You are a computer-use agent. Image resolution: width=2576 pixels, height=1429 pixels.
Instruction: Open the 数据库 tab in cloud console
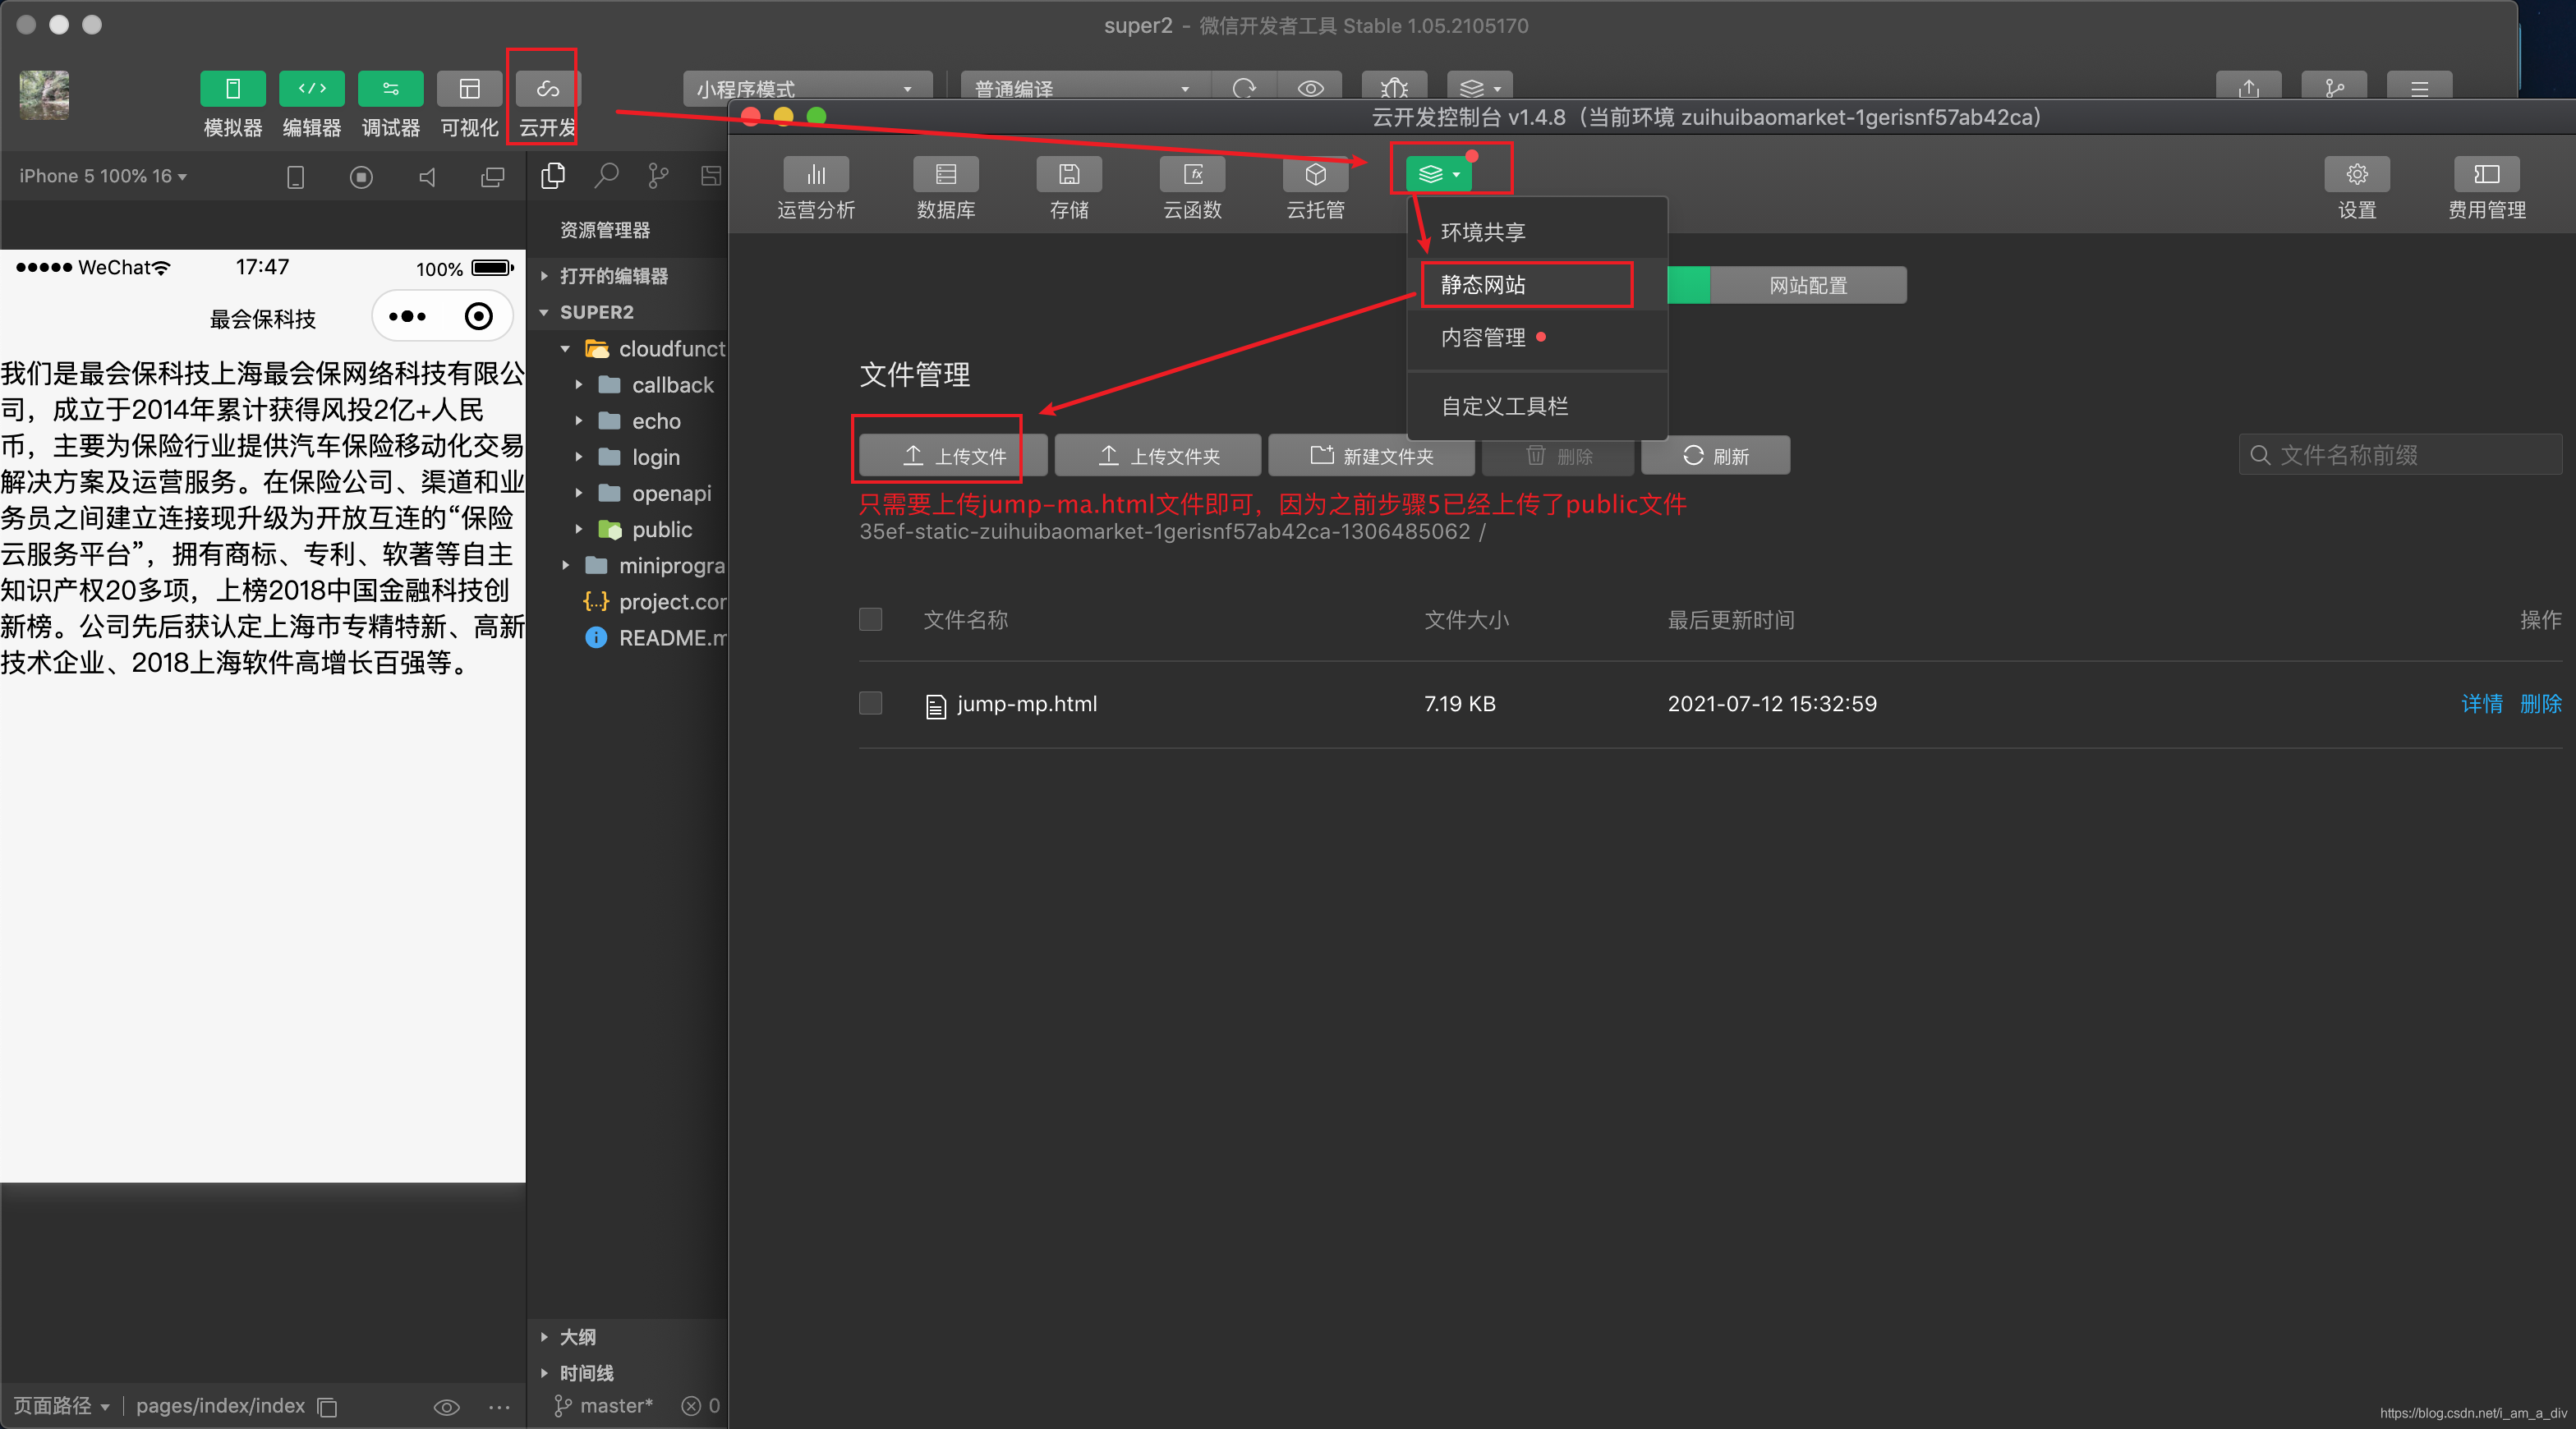coord(945,188)
